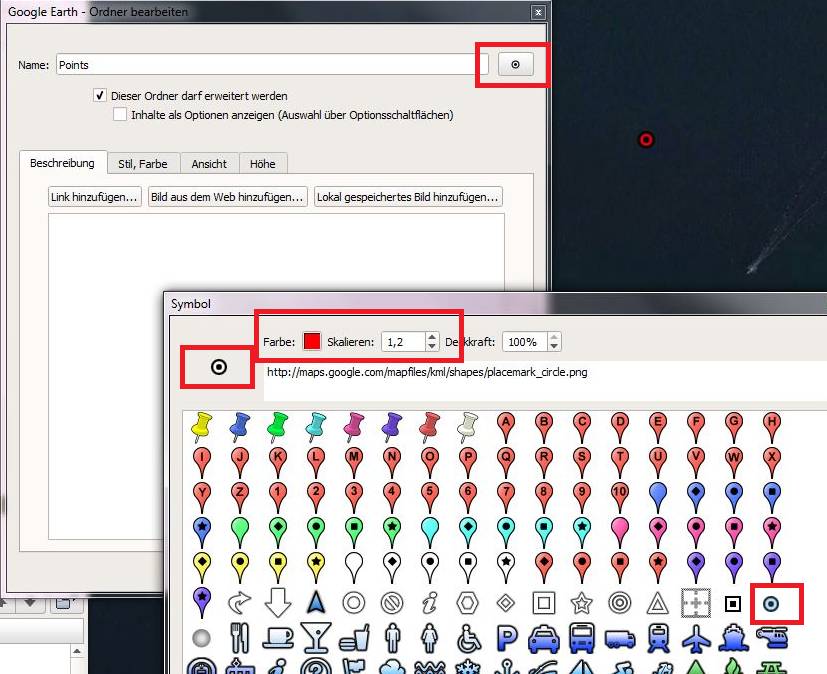Click the icon button beside the Name field
The height and width of the screenshot is (674, 827).
[x=516, y=65]
